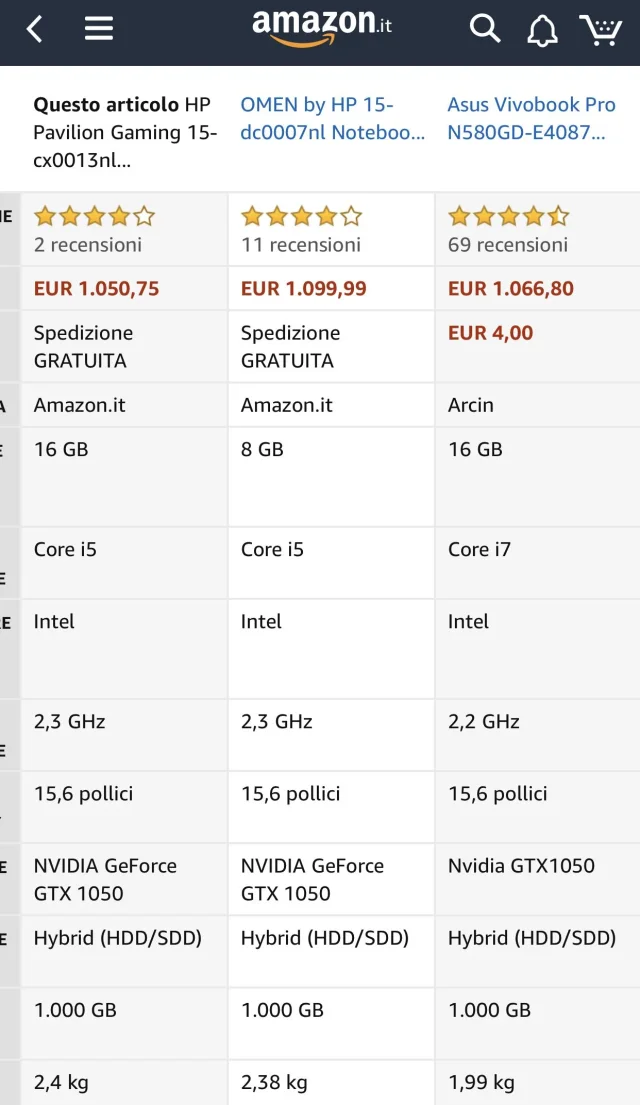Open the 69 recensioni reviews link
This screenshot has width=640, height=1105.
click(508, 245)
